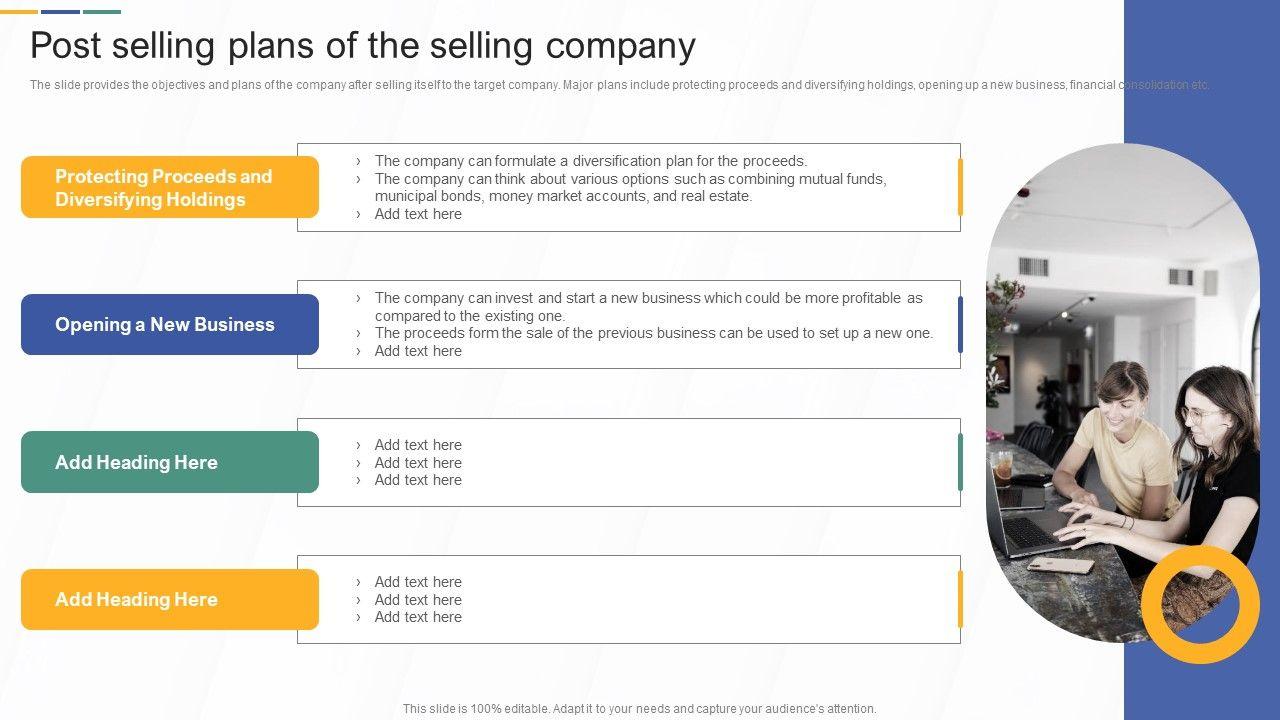
Task: Click the yellow accent bar on first text box
Action: 960,187
